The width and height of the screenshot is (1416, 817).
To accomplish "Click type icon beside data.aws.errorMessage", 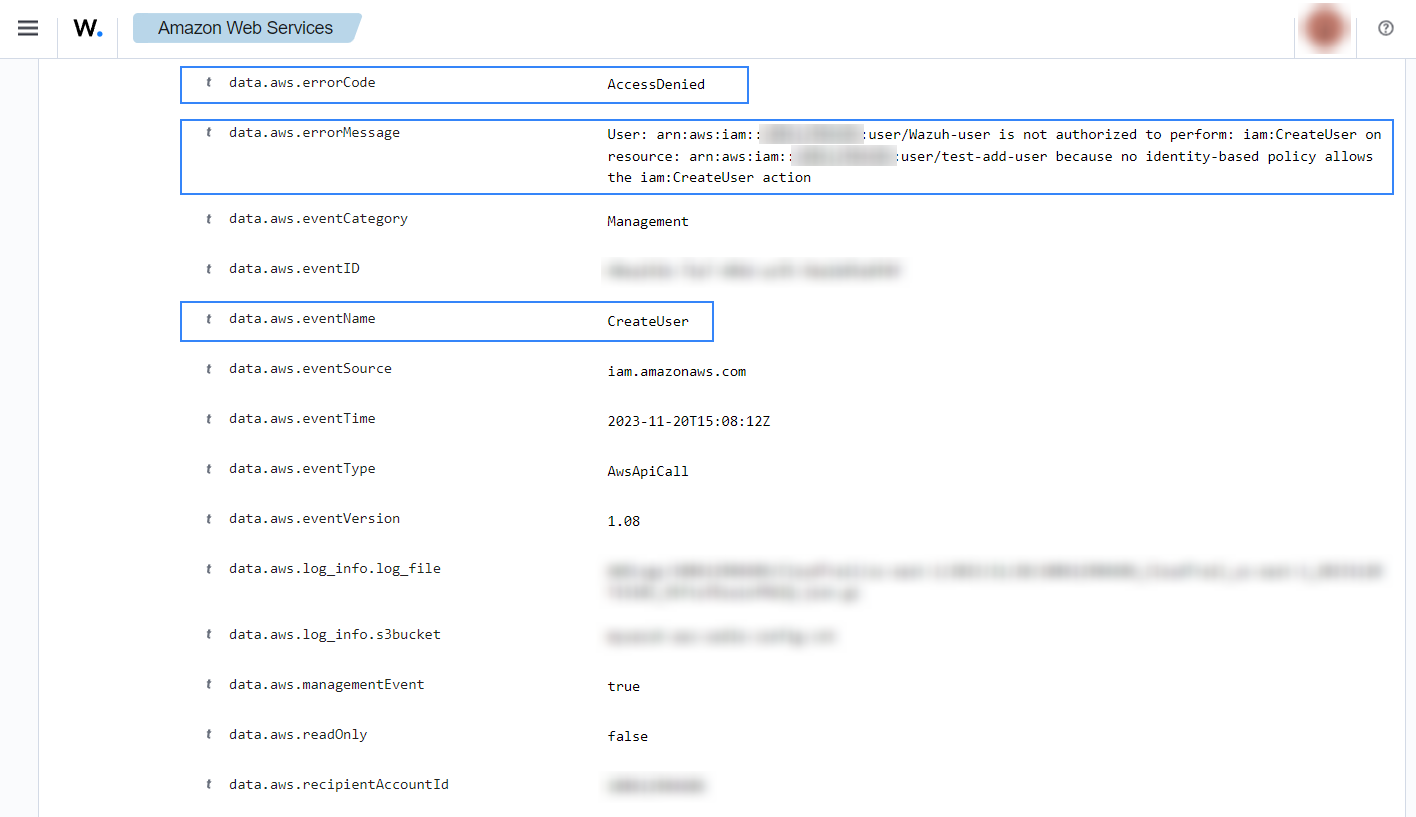I will pos(208,133).
